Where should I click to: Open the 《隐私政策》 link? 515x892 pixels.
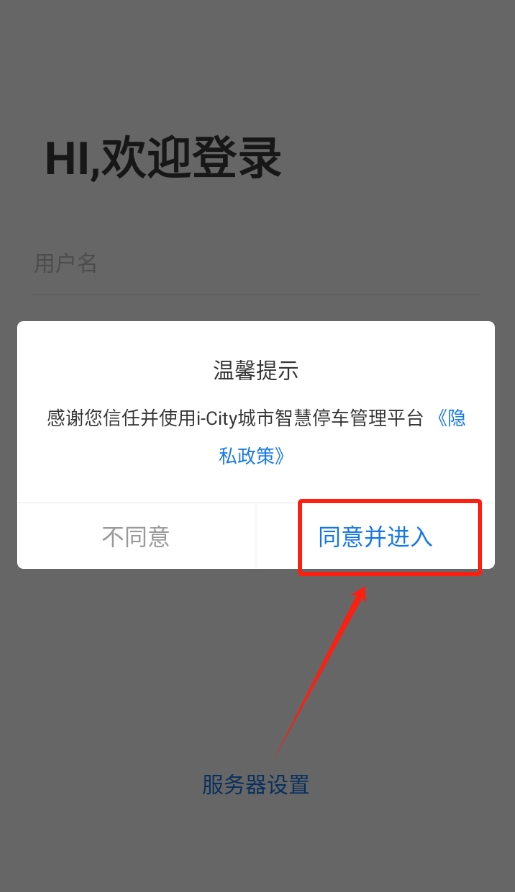(343, 437)
